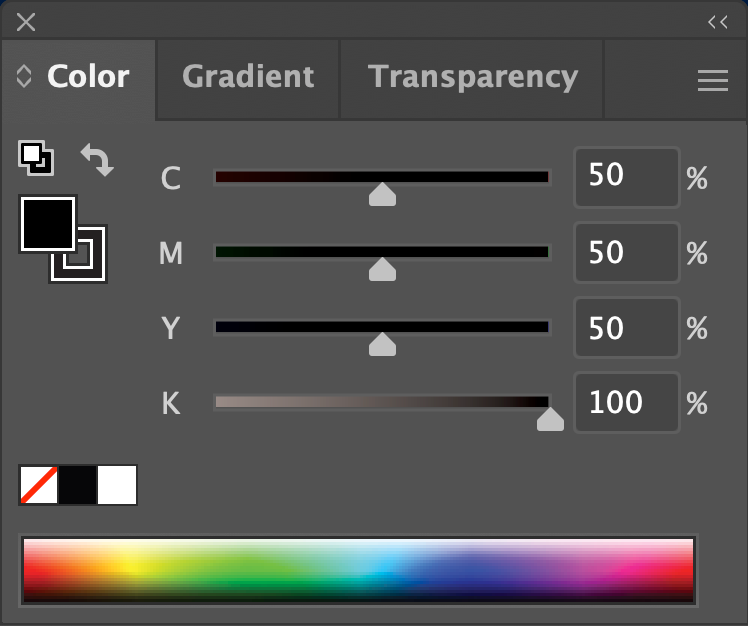Swap fill and stroke colors arrow
The height and width of the screenshot is (626, 748).
(x=97, y=160)
